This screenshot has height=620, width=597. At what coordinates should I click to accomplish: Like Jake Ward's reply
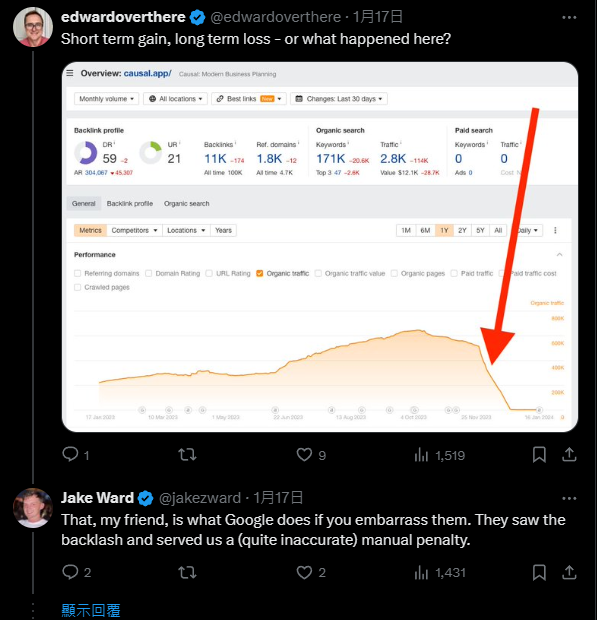(x=304, y=572)
